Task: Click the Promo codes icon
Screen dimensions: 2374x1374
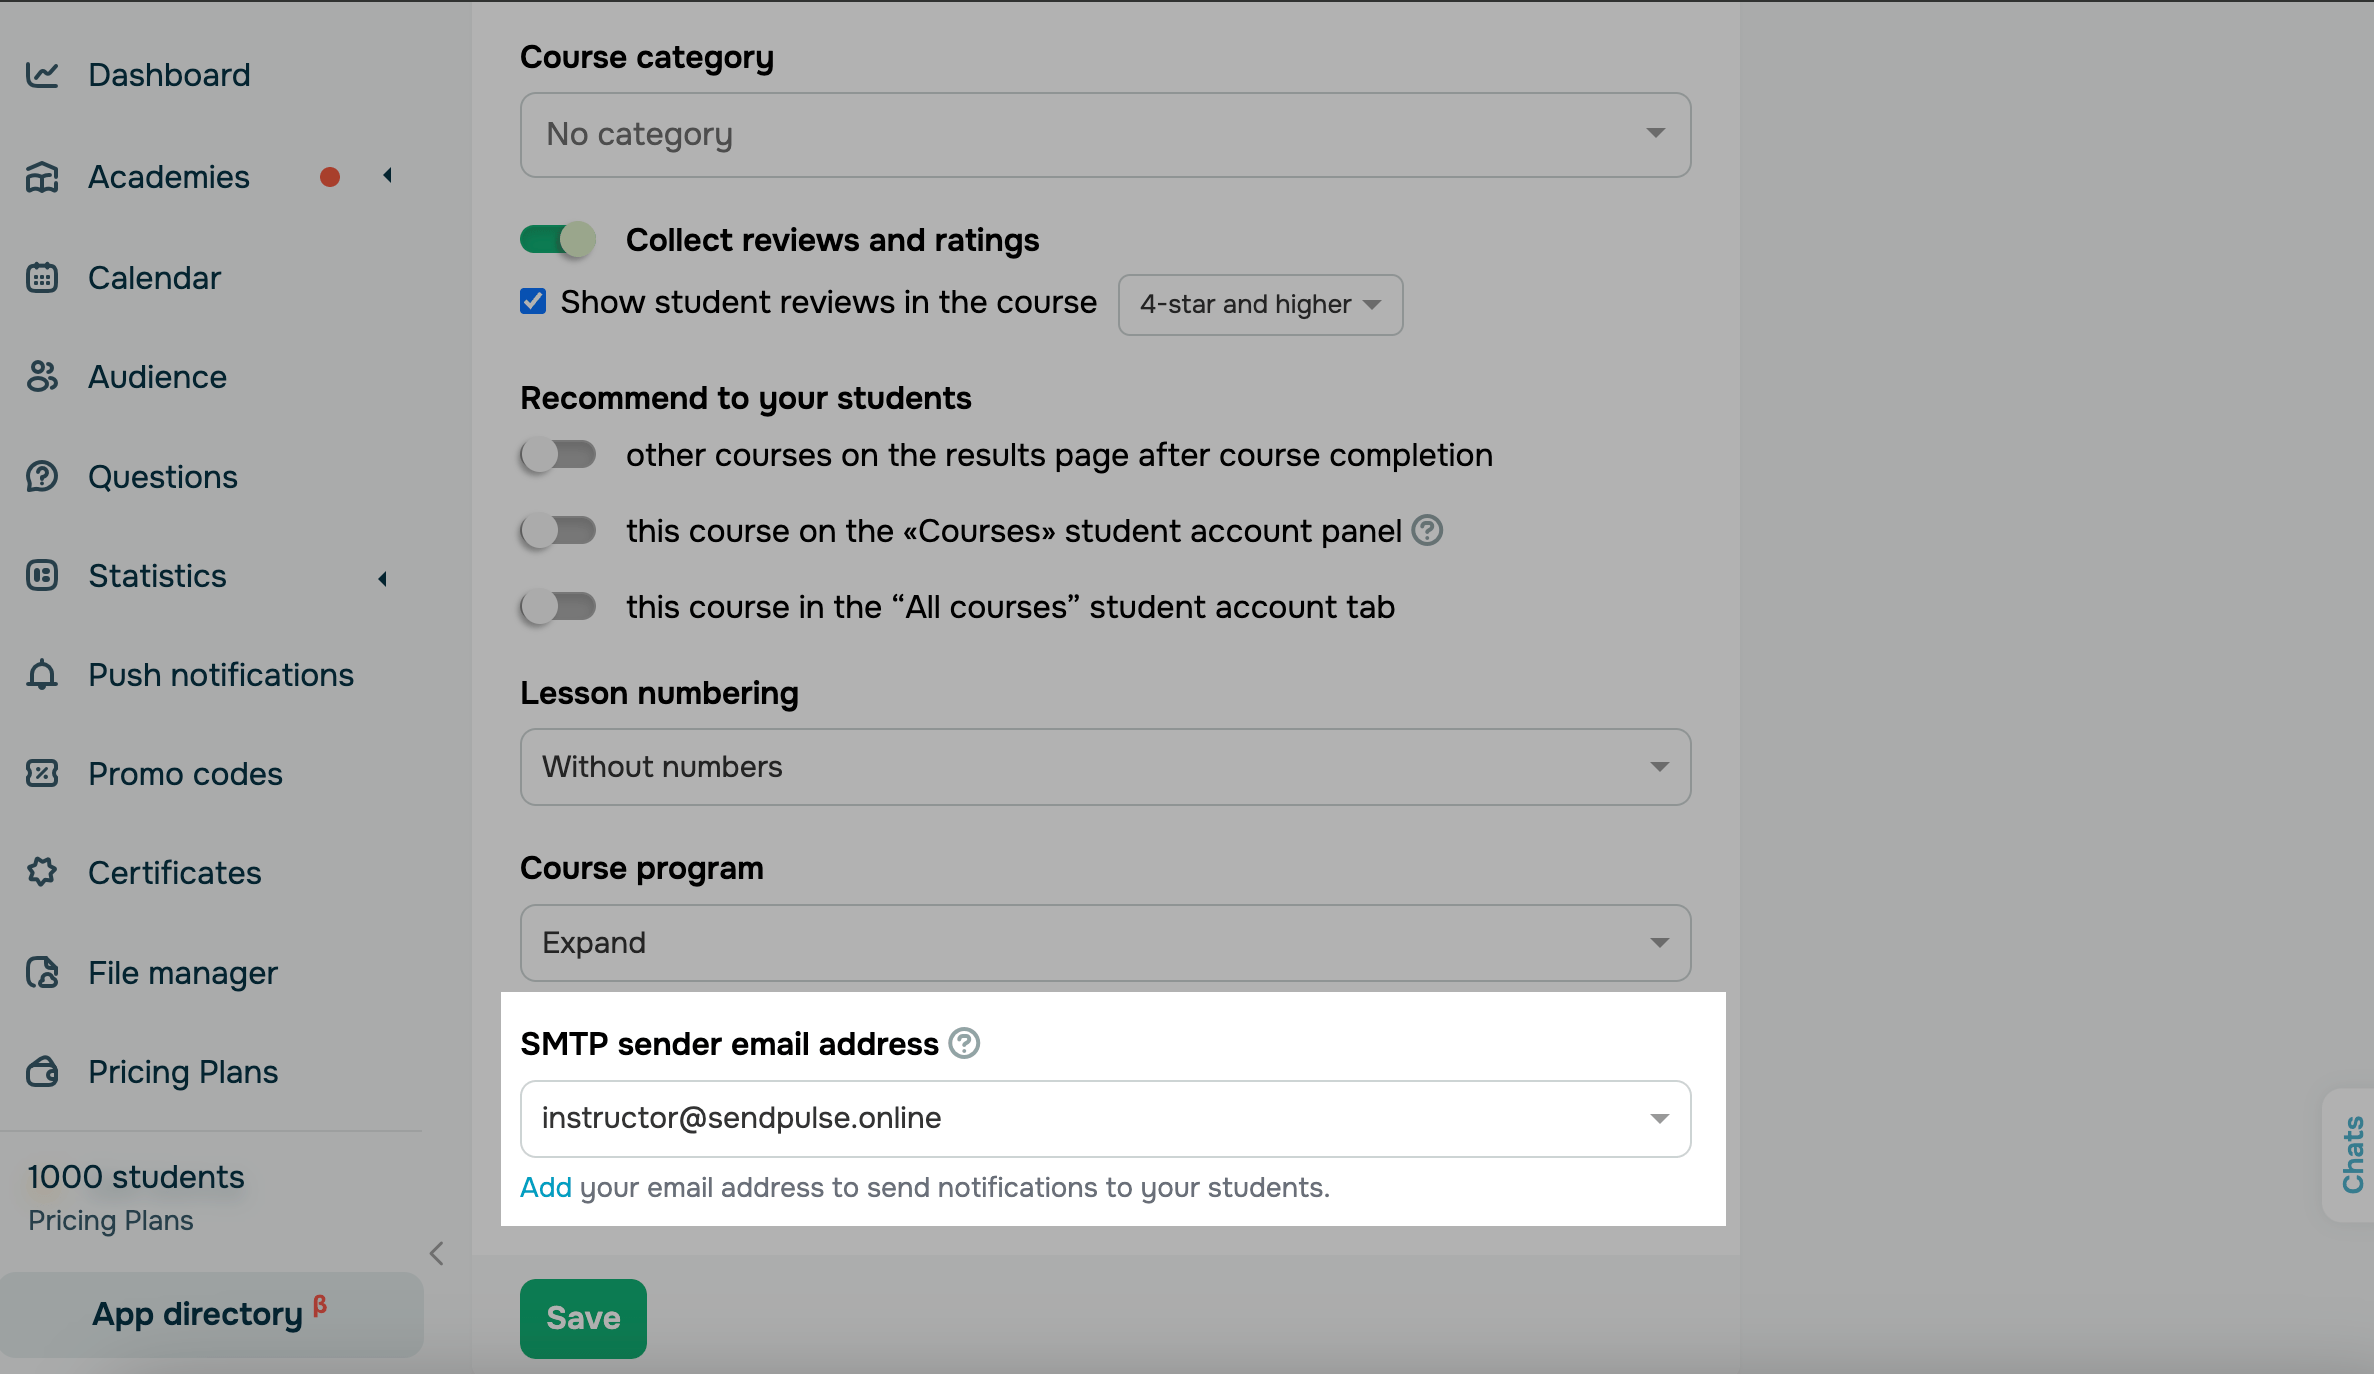Action: click(x=42, y=774)
